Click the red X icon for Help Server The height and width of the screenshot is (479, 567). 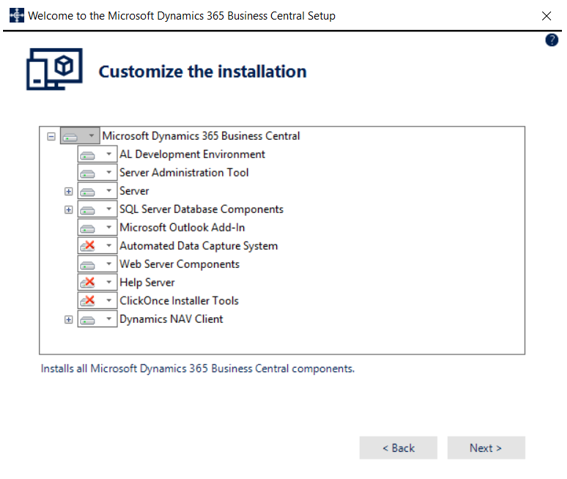click(88, 282)
